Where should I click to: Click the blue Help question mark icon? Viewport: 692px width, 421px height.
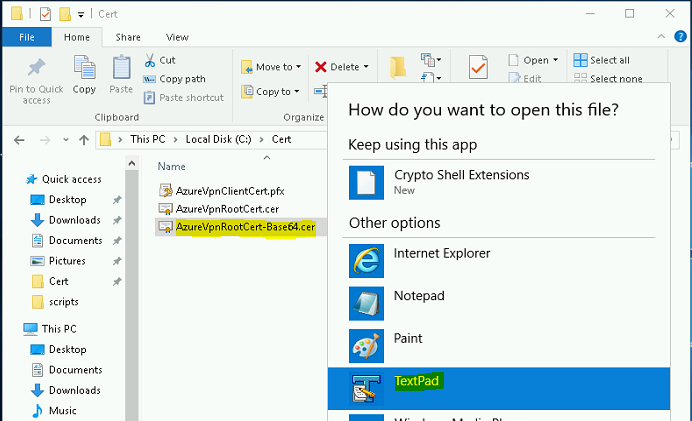click(x=680, y=36)
